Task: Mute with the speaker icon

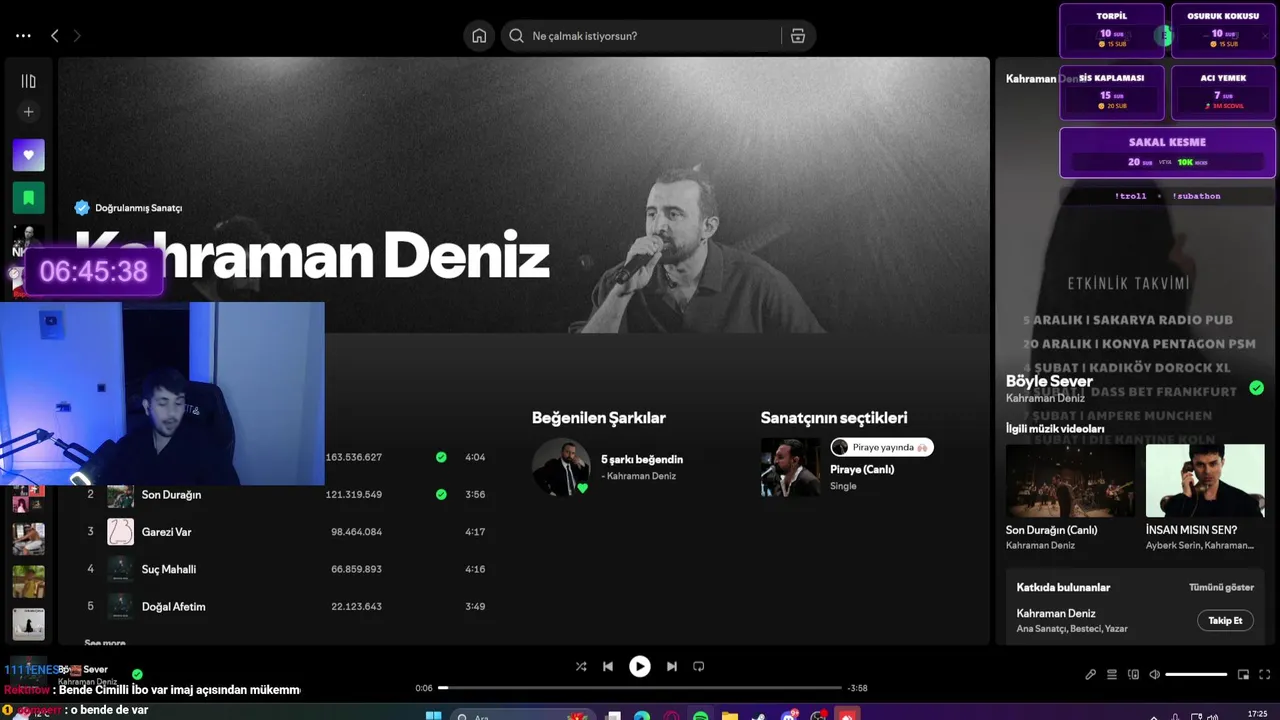Action: [1155, 675]
